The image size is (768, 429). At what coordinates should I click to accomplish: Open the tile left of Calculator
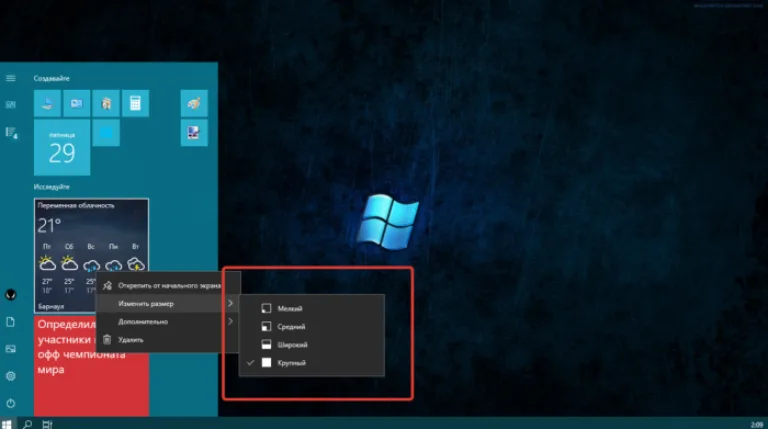pyautogui.click(x=106, y=103)
